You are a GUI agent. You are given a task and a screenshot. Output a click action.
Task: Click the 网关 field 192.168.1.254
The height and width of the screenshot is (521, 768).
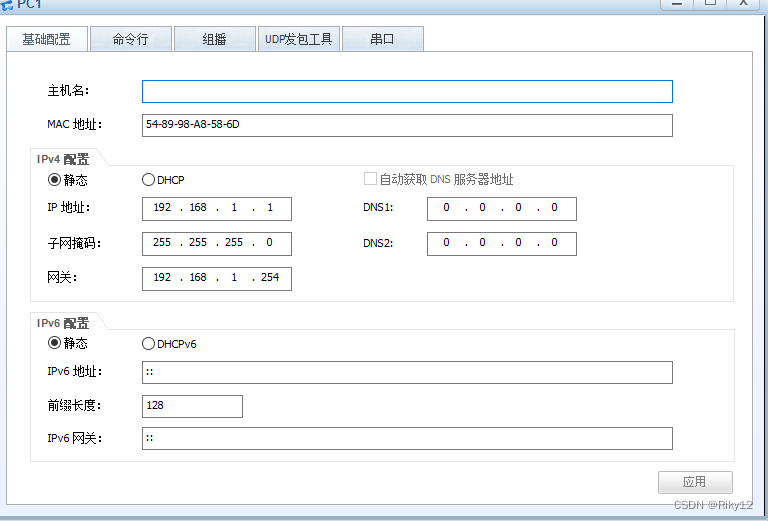pos(216,279)
